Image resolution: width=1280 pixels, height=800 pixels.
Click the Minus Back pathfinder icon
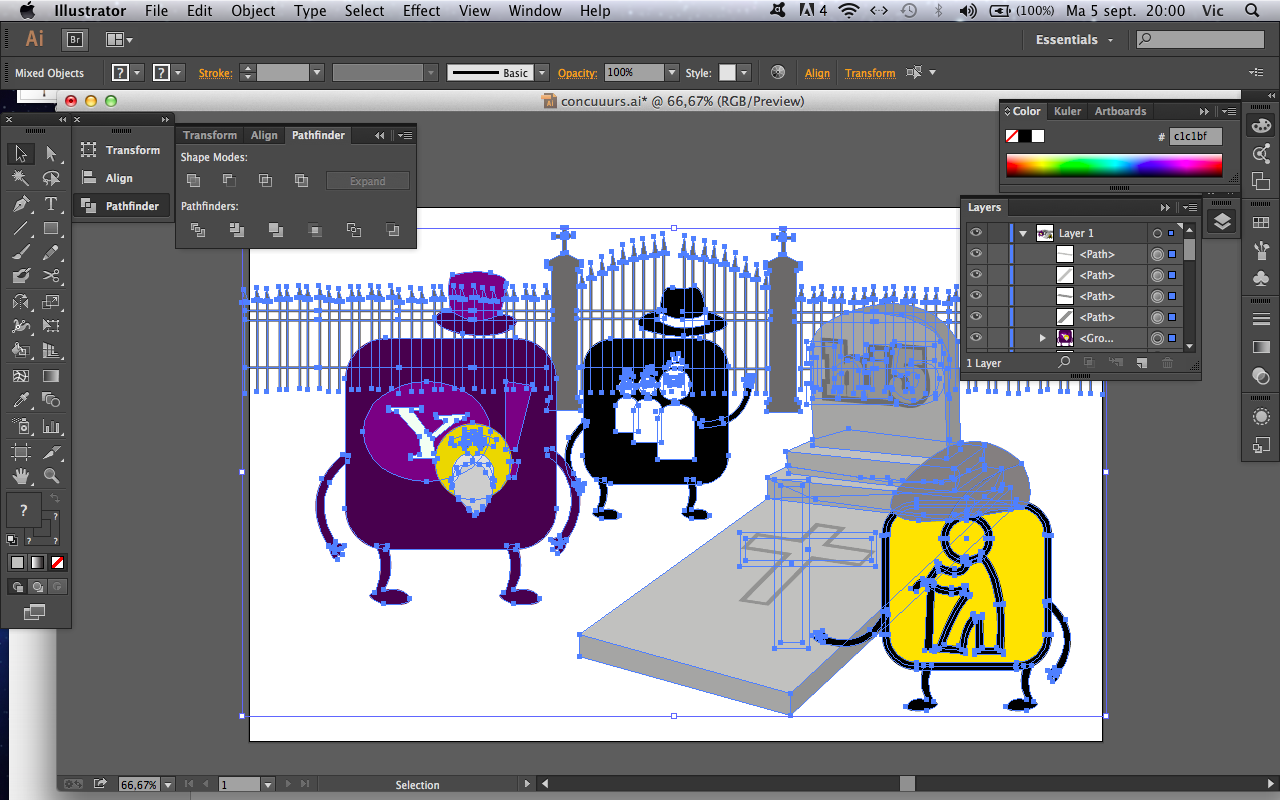click(x=392, y=230)
